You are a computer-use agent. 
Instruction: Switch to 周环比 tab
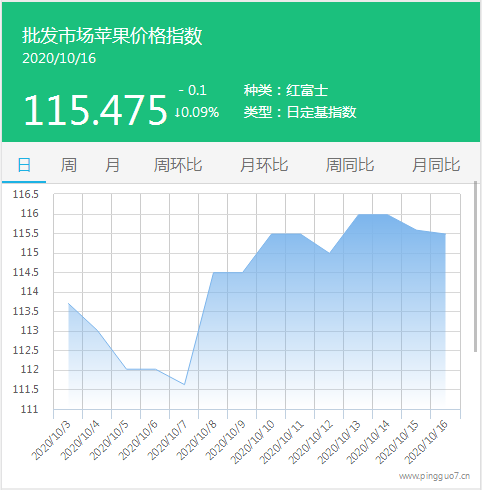click(178, 165)
